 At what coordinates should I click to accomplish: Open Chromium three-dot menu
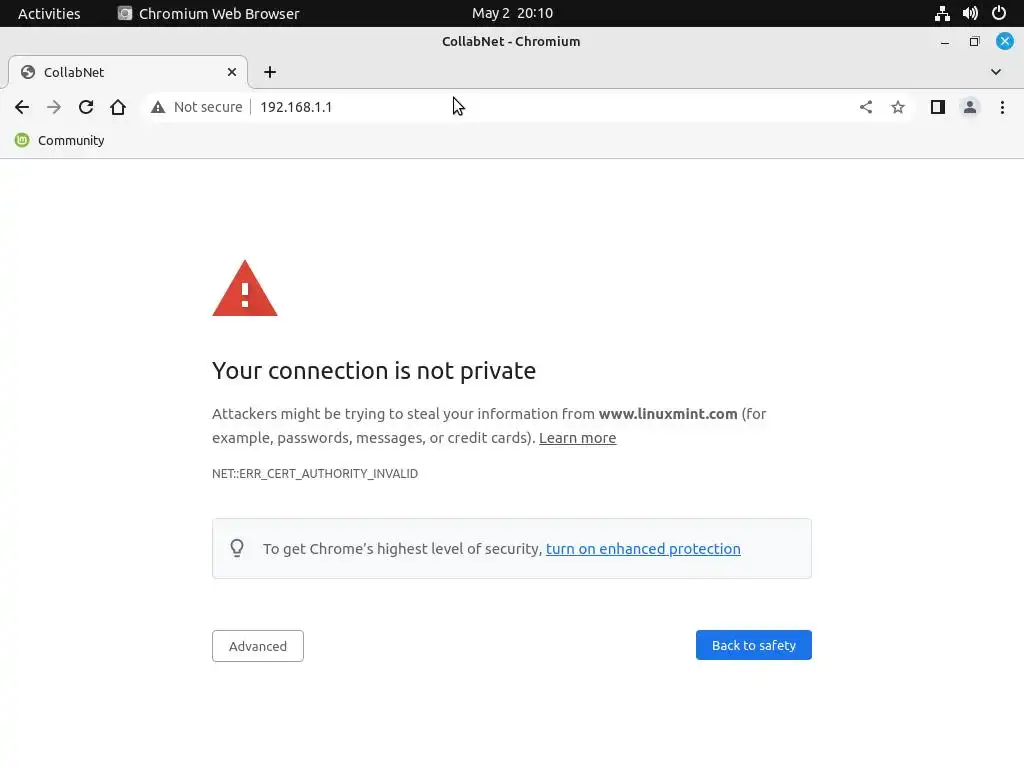[x=1002, y=107]
